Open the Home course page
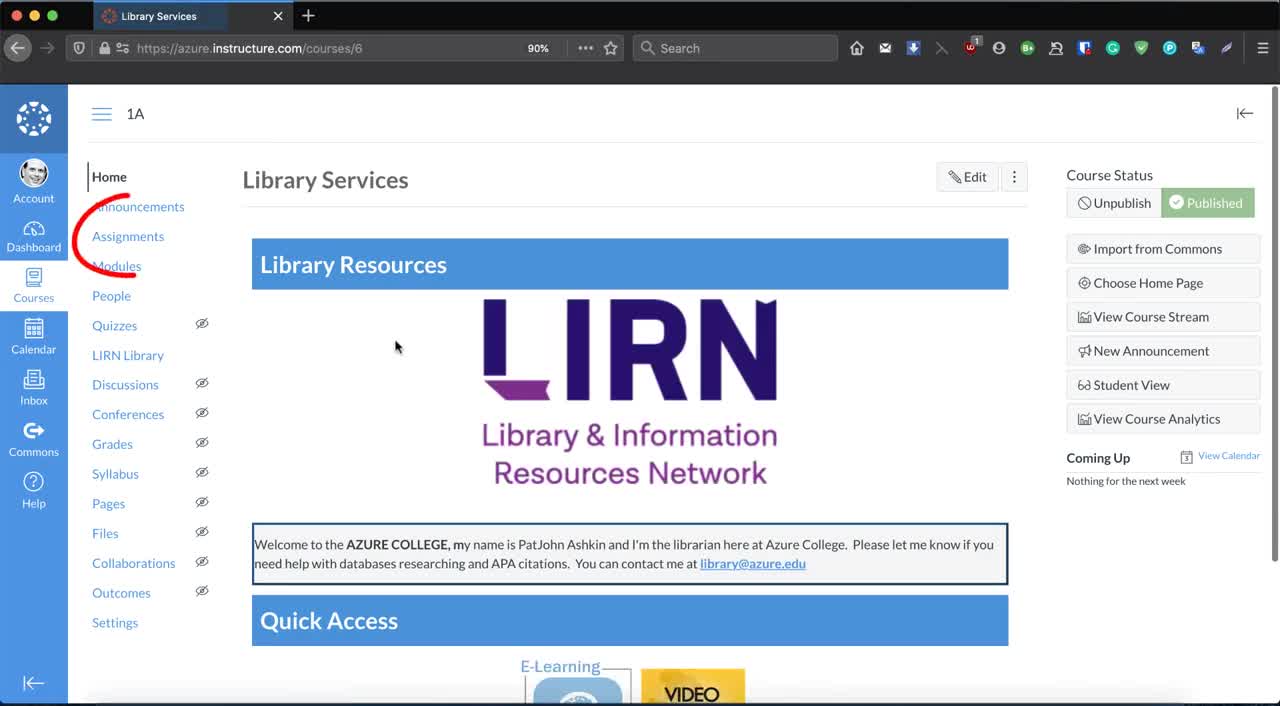The width and height of the screenshot is (1280, 706). [109, 177]
